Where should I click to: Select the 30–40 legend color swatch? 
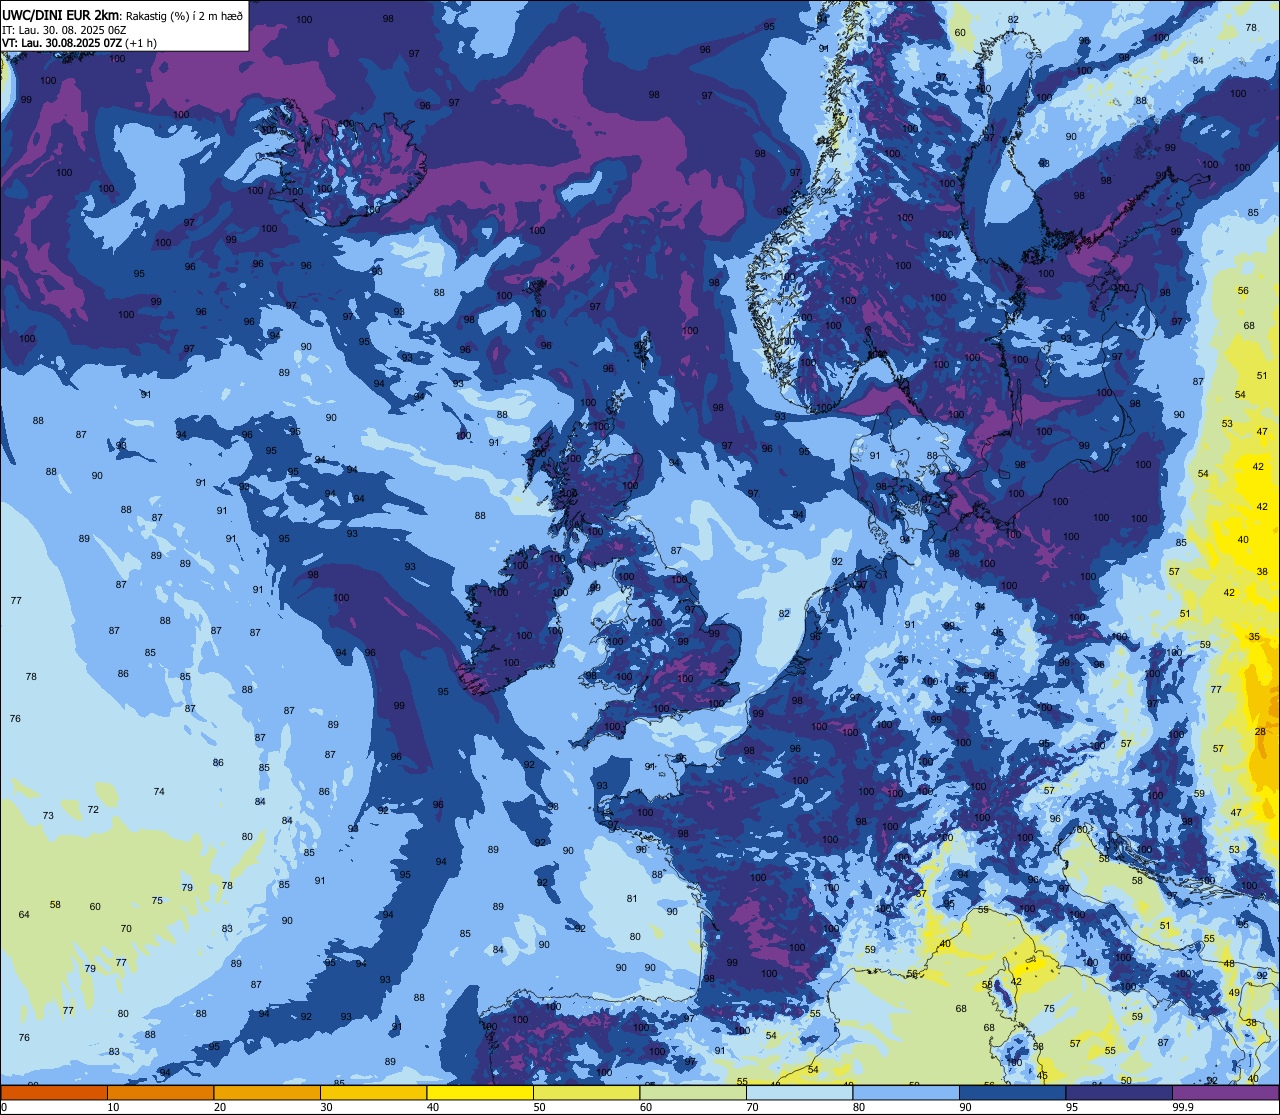tap(373, 1092)
